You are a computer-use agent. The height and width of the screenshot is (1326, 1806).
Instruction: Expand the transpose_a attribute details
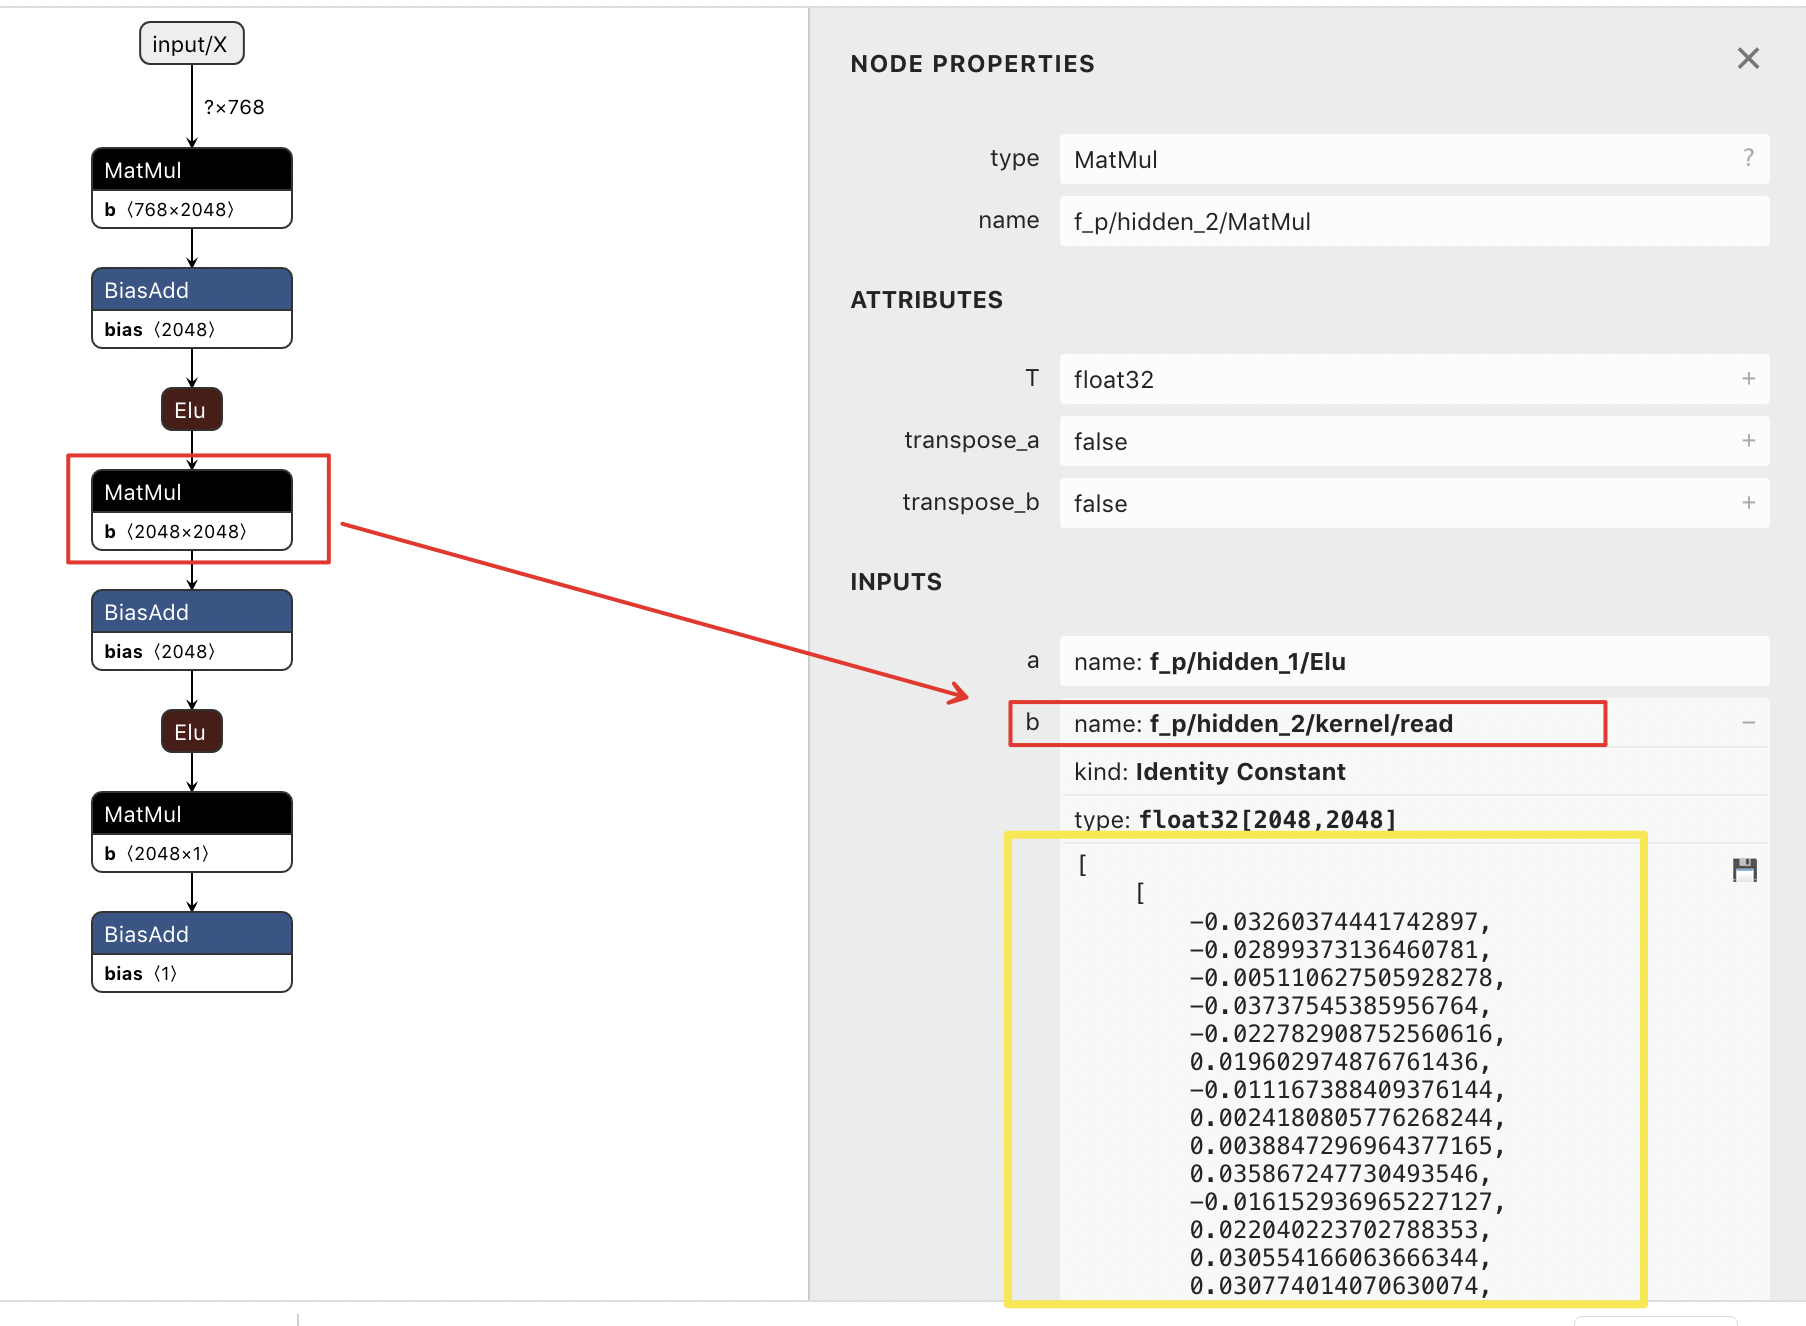coord(1748,441)
